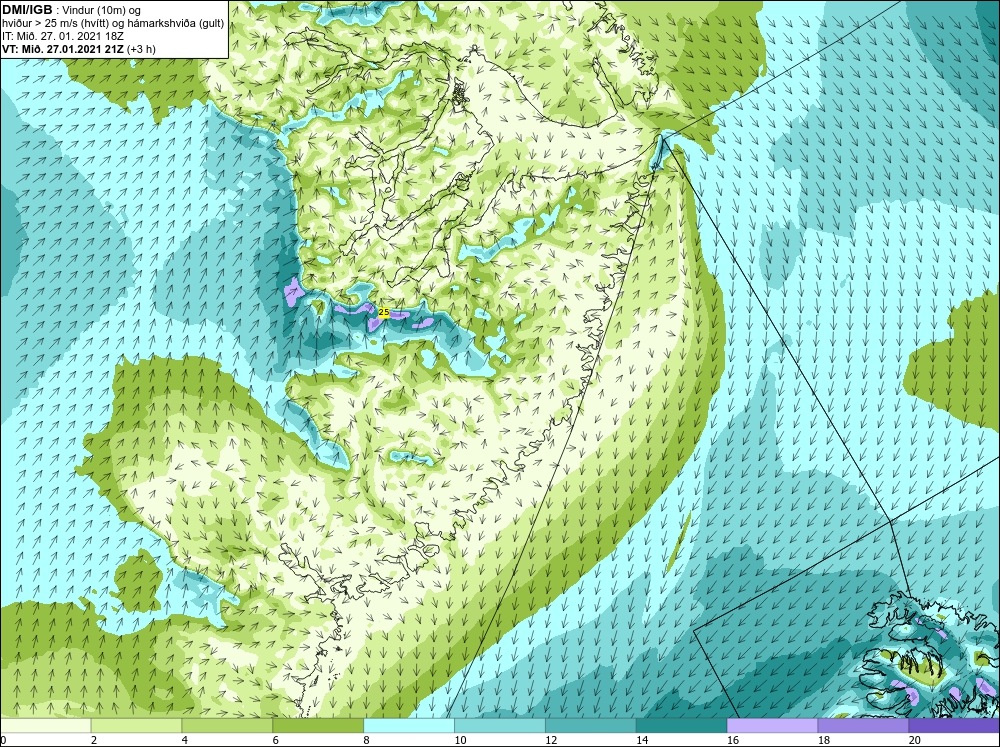1000x747 pixels.
Task: Click the legend value 2
Action: 94,740
